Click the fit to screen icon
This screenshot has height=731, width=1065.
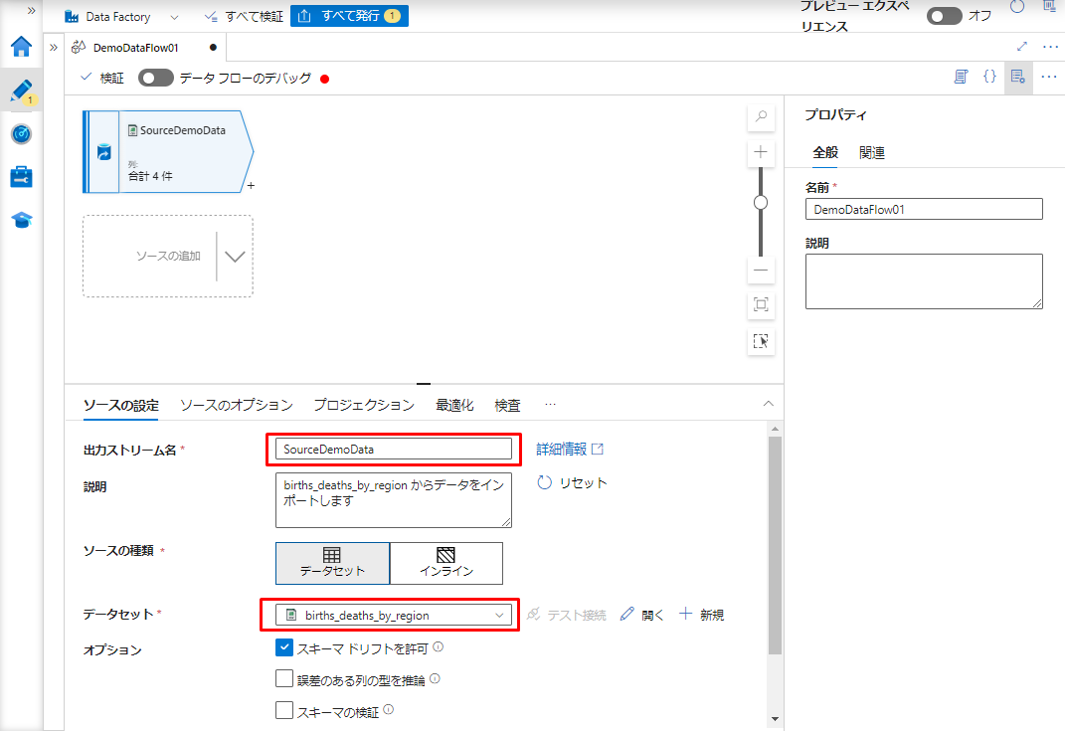[x=761, y=304]
